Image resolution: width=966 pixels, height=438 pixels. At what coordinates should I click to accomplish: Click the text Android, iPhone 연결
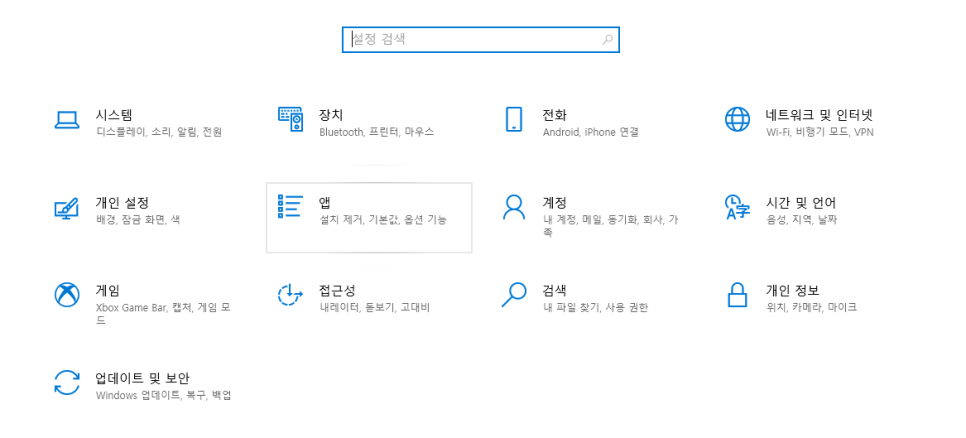coord(591,132)
